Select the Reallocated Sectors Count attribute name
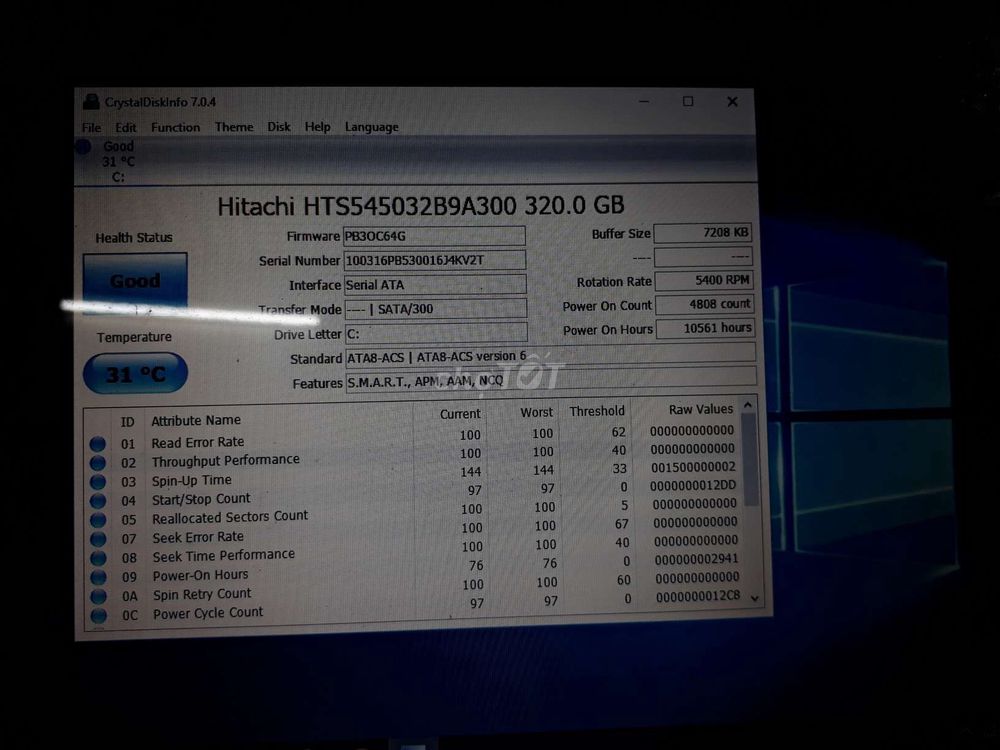Image resolution: width=1000 pixels, height=750 pixels. click(230, 517)
